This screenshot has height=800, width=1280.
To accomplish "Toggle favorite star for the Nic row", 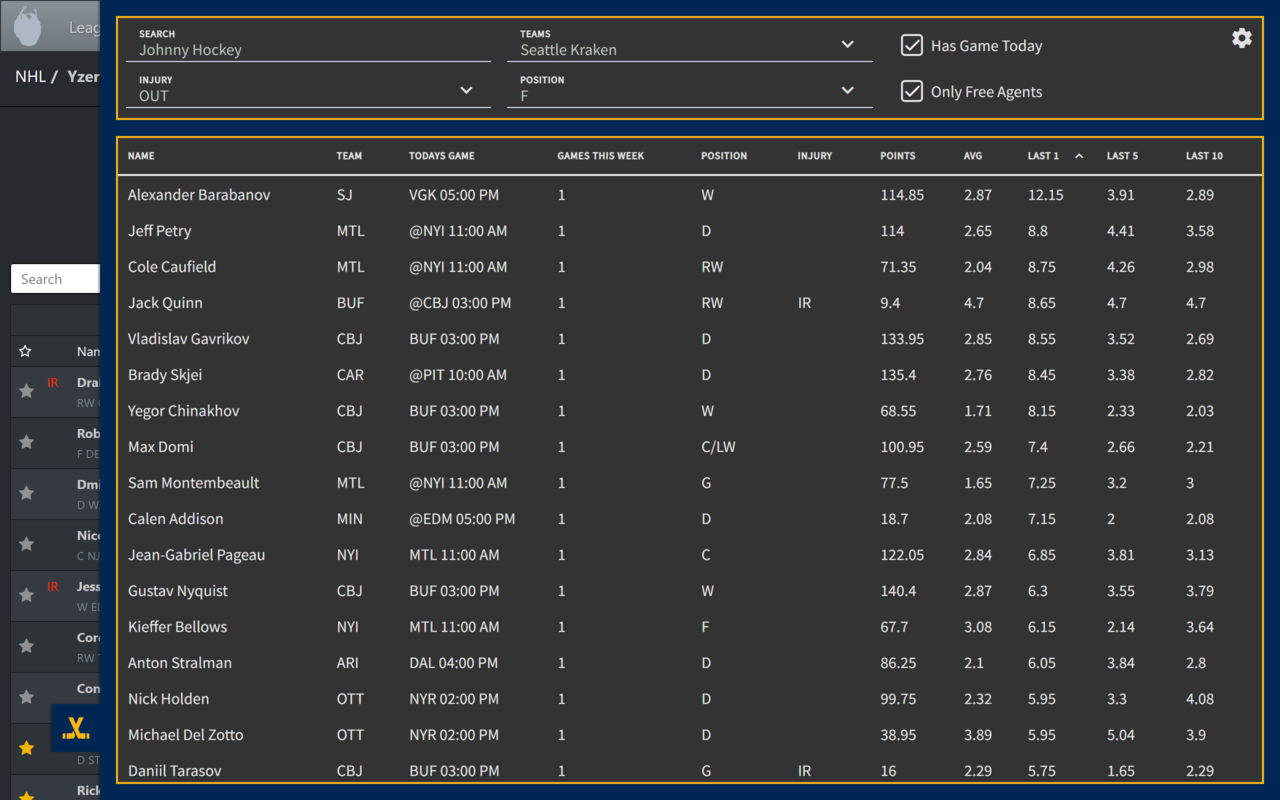I will tap(27, 544).
